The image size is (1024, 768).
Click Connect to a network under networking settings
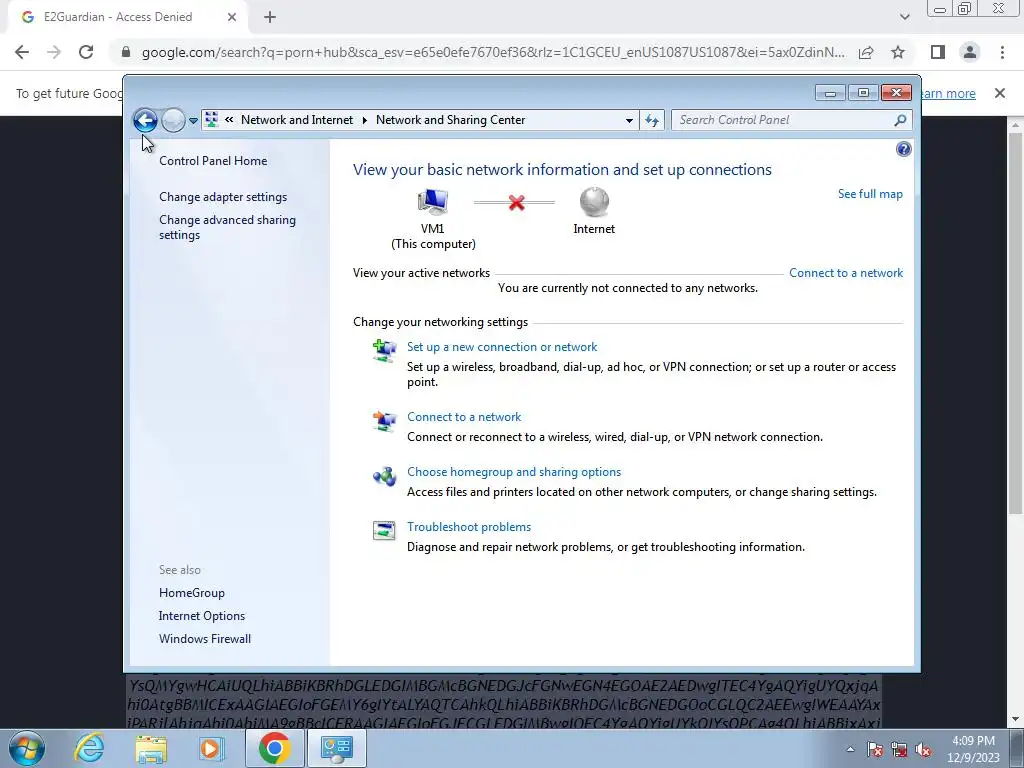(464, 417)
